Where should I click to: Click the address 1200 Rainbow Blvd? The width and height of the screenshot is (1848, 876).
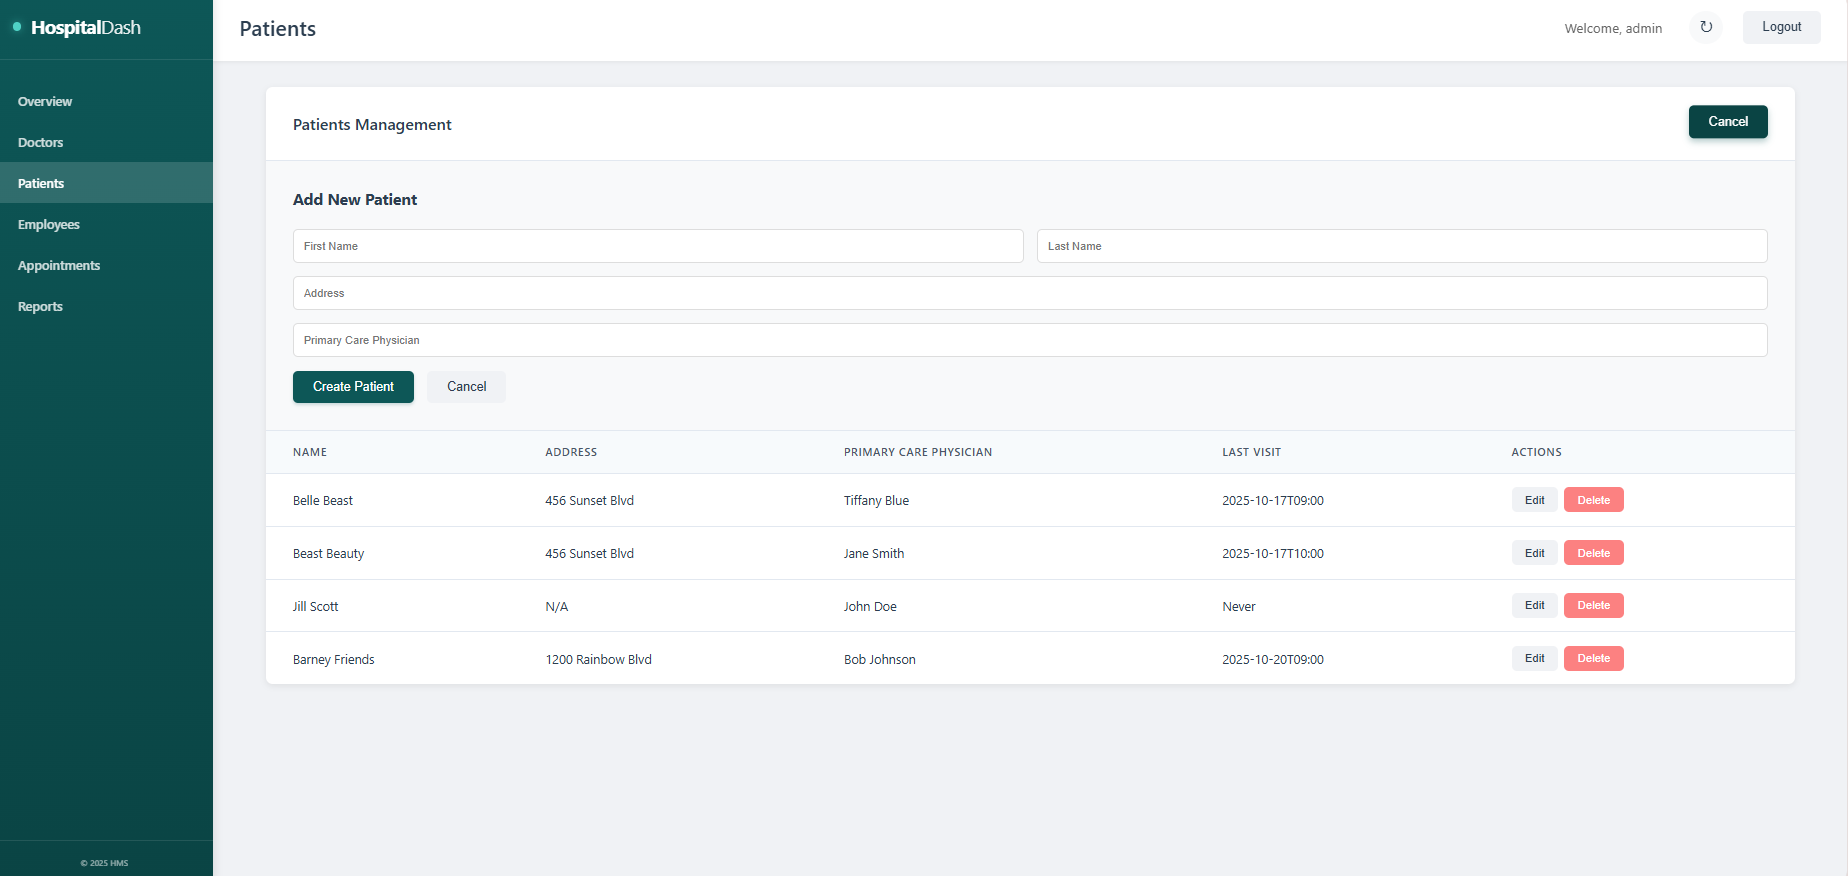tap(598, 660)
